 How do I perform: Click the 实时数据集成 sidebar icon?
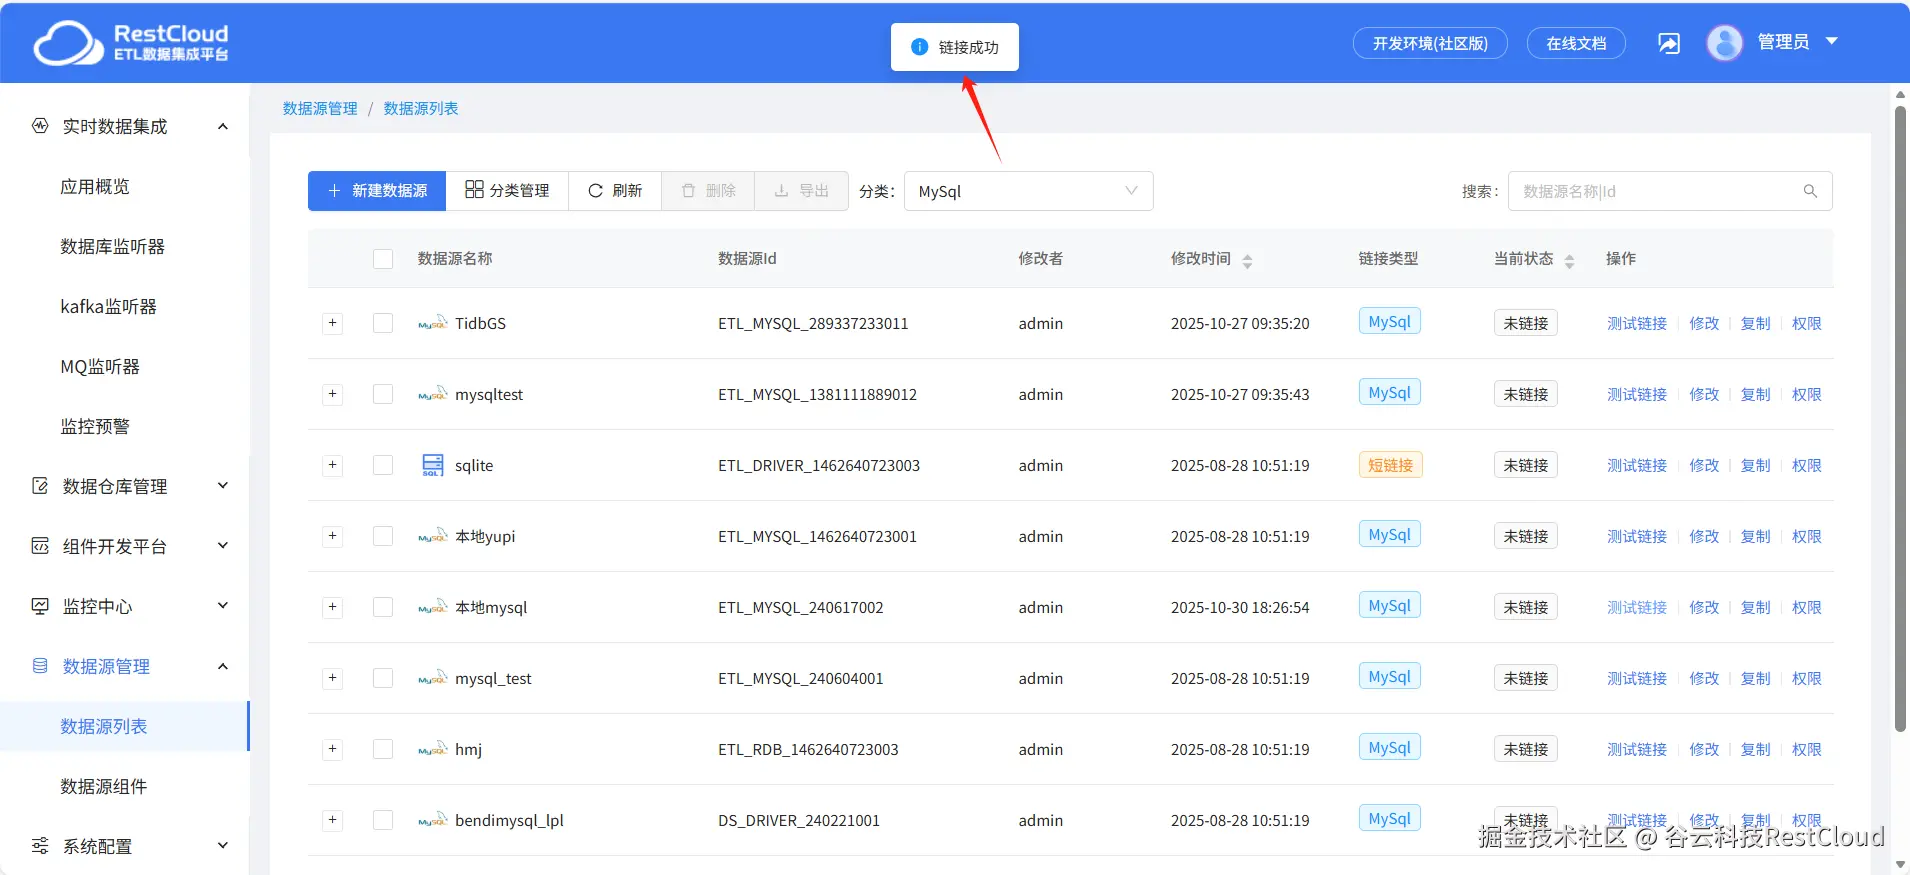(x=40, y=126)
